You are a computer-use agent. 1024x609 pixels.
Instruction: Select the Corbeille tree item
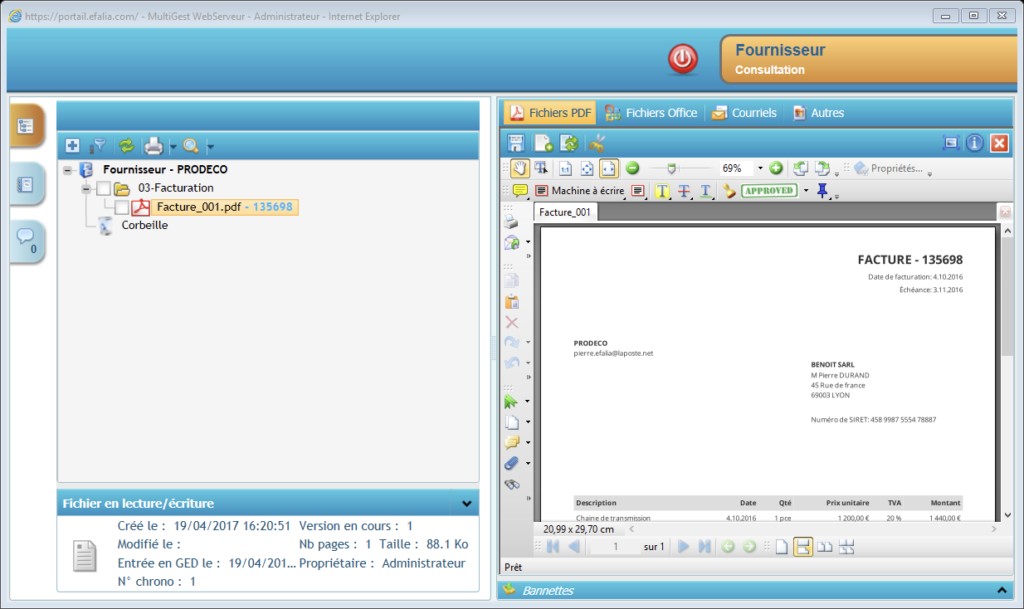[x=144, y=225]
